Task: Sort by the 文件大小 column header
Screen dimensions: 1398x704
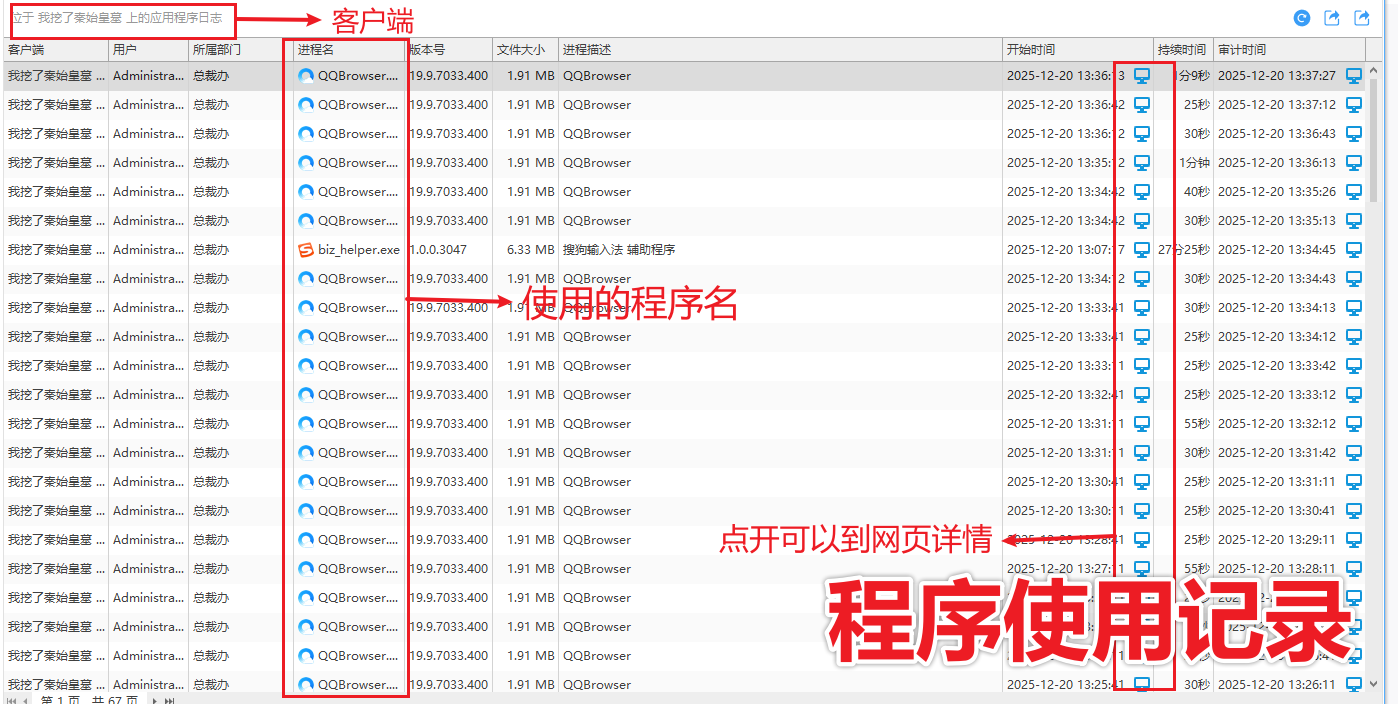Action: (525, 49)
